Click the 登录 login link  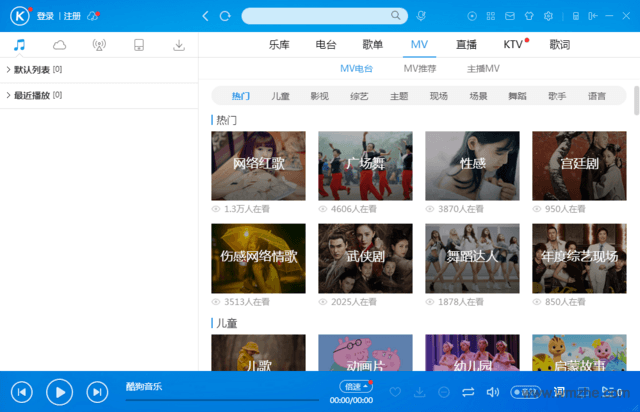coord(46,16)
